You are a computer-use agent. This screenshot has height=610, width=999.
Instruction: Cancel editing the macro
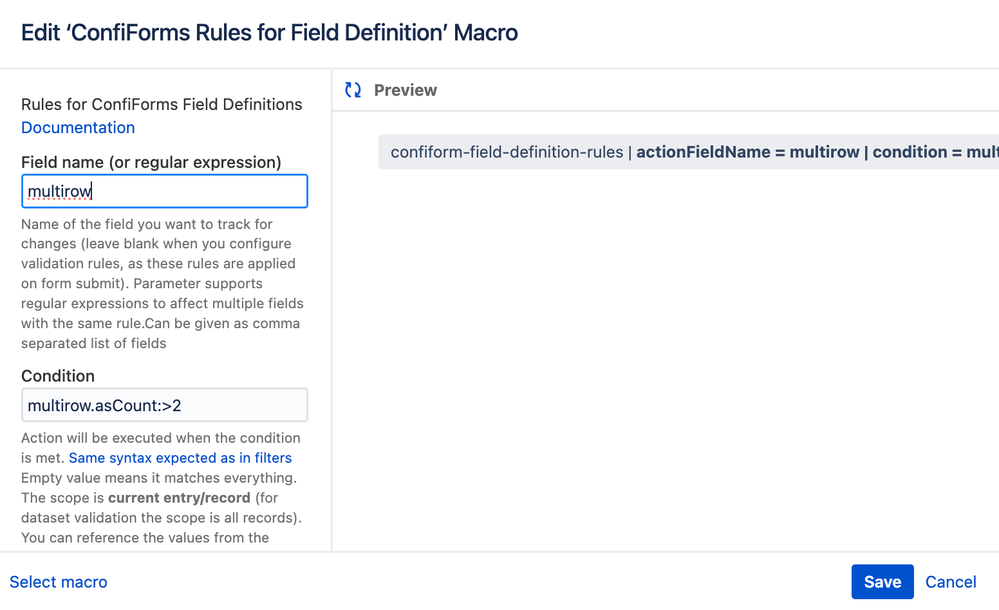[951, 582]
